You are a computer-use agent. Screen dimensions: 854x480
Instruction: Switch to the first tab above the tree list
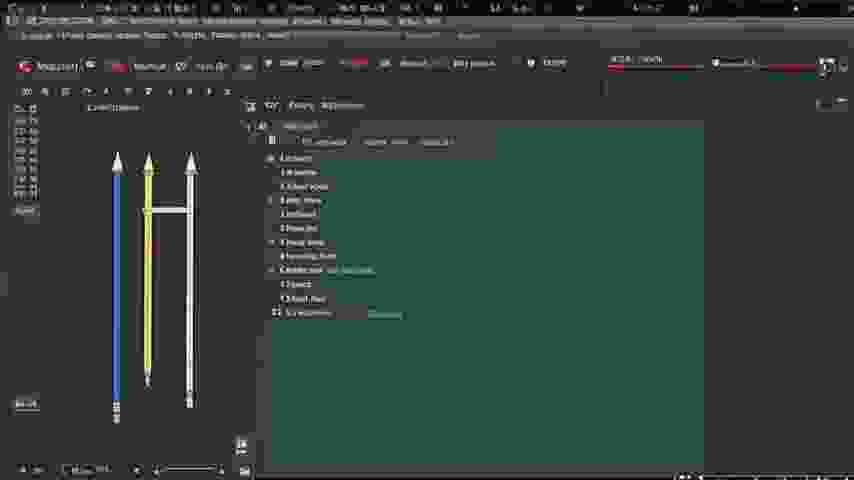pyautogui.click(x=323, y=142)
